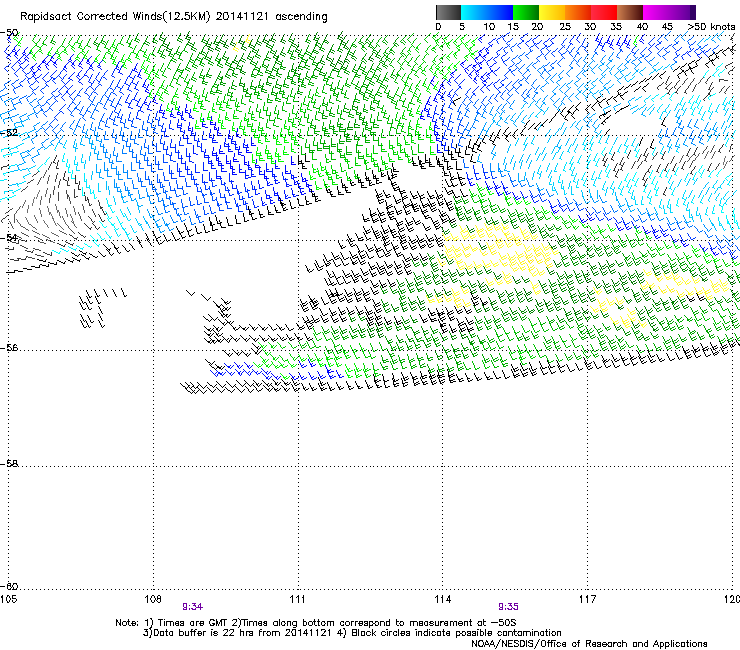Click the date '20141121' in the title
The image size is (740, 650).
pos(242,17)
